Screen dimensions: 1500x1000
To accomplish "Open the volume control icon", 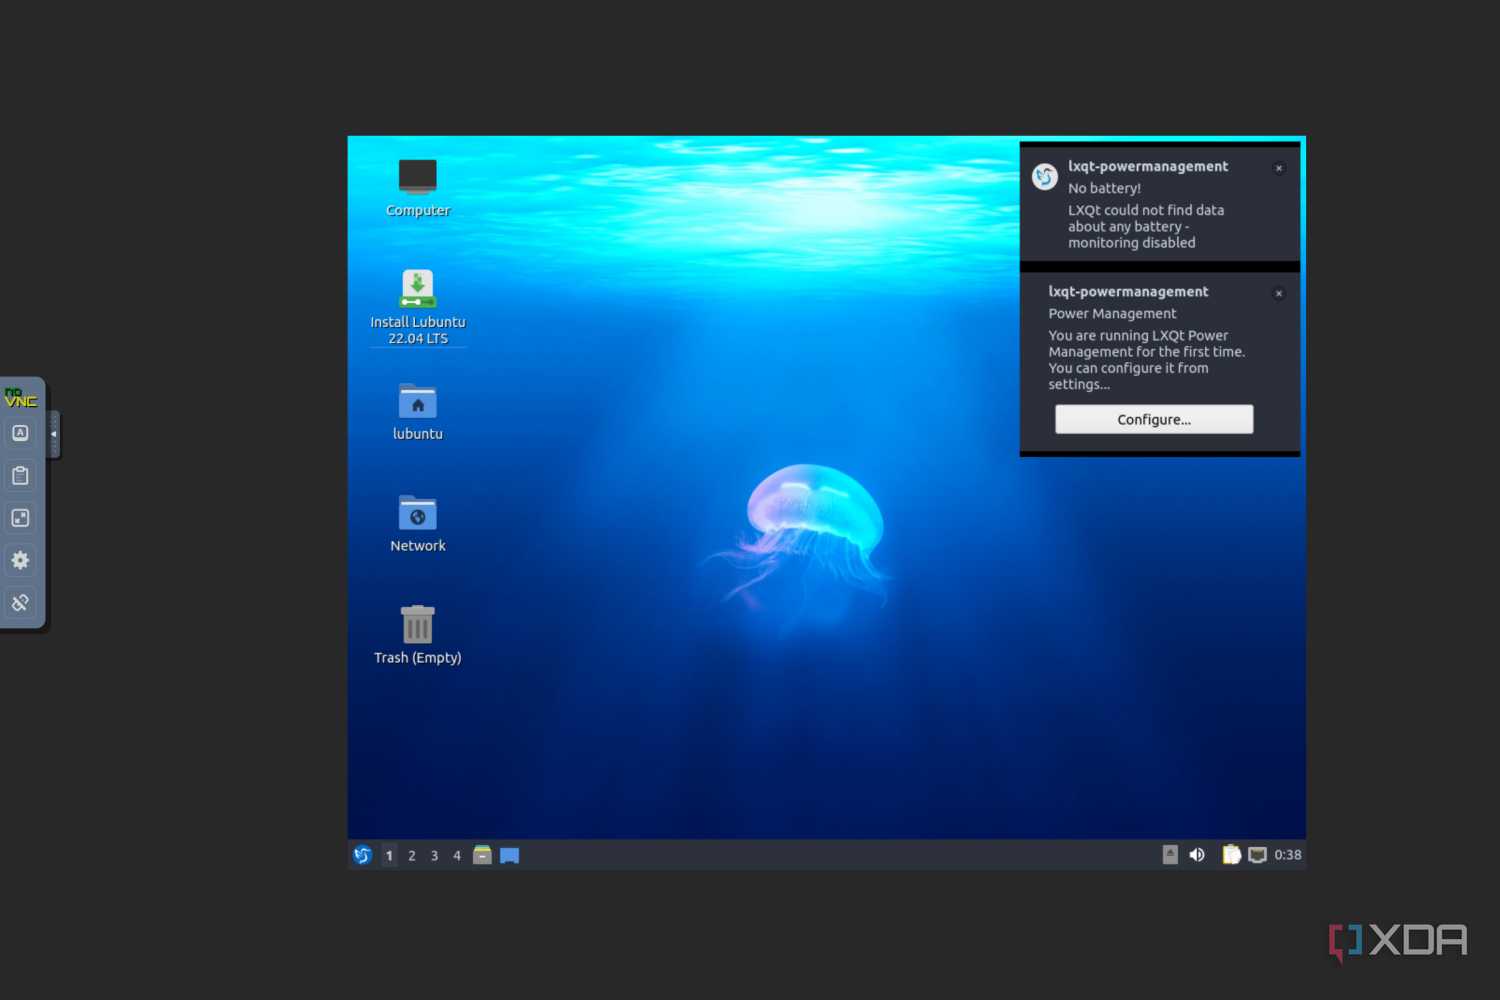I will point(1197,854).
